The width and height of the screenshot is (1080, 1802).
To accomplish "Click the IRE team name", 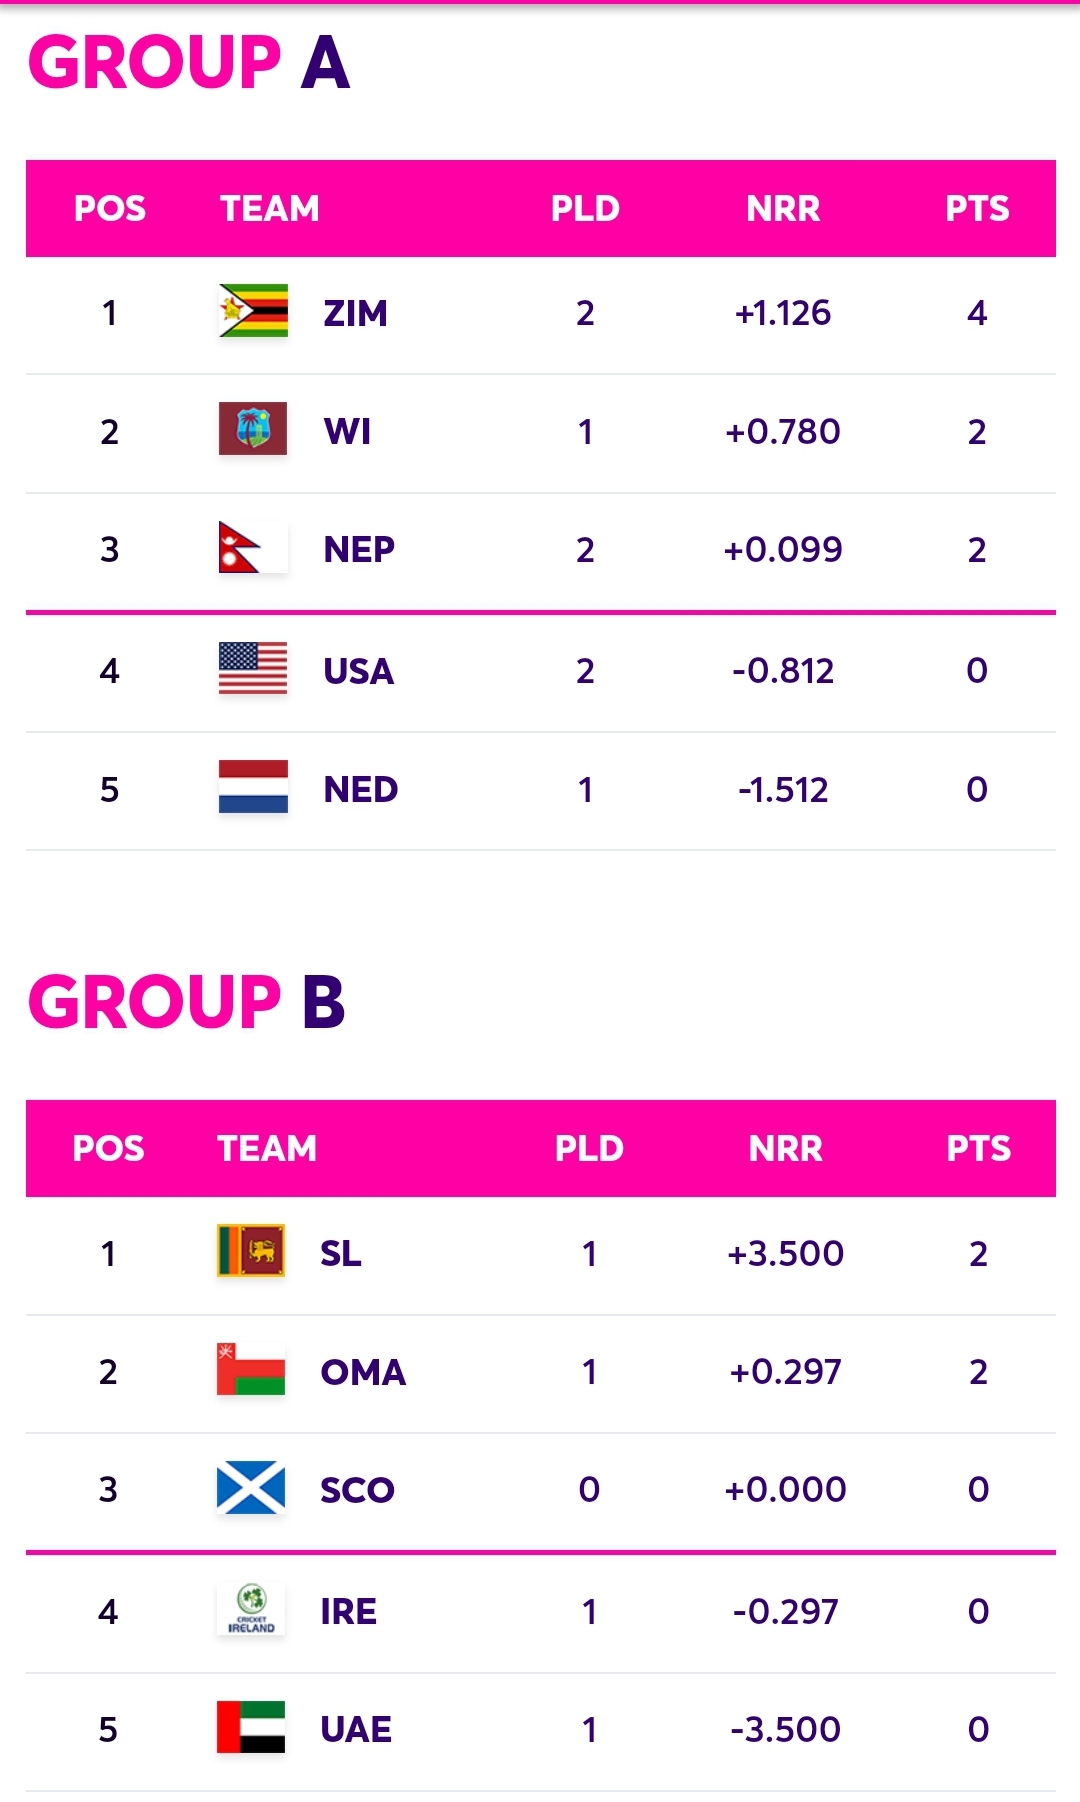I will [348, 1612].
